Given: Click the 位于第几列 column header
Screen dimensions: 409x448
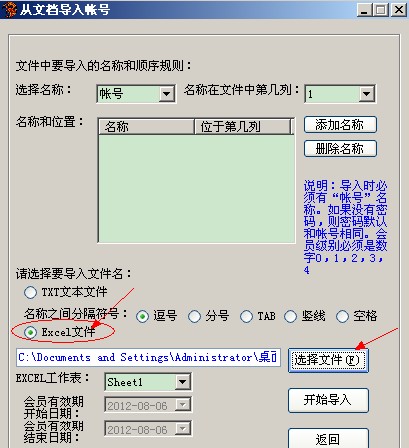Looking at the screenshot, I should [242, 127].
